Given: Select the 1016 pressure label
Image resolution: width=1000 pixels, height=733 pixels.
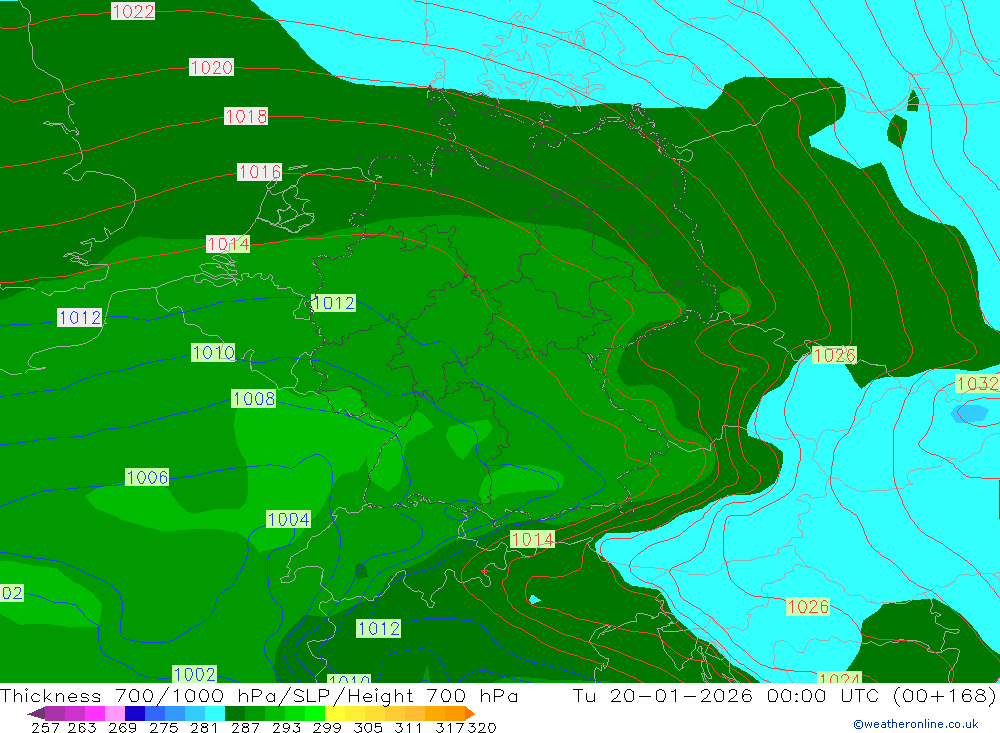Looking at the screenshot, I should (260, 172).
